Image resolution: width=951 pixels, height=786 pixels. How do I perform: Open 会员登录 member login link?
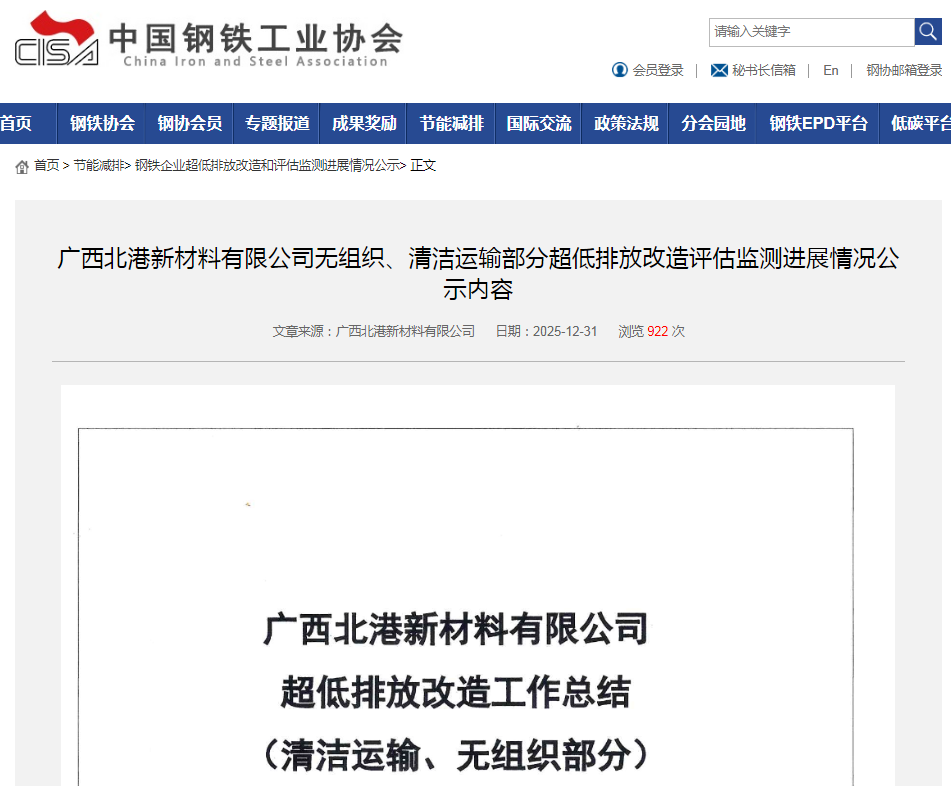658,70
